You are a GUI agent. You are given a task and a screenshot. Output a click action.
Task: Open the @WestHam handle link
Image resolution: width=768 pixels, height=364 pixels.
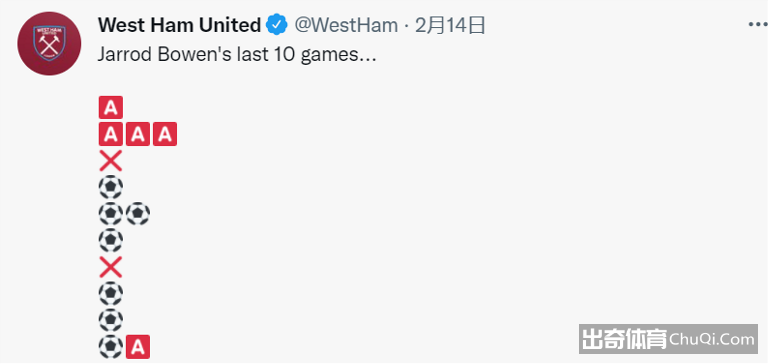346,25
